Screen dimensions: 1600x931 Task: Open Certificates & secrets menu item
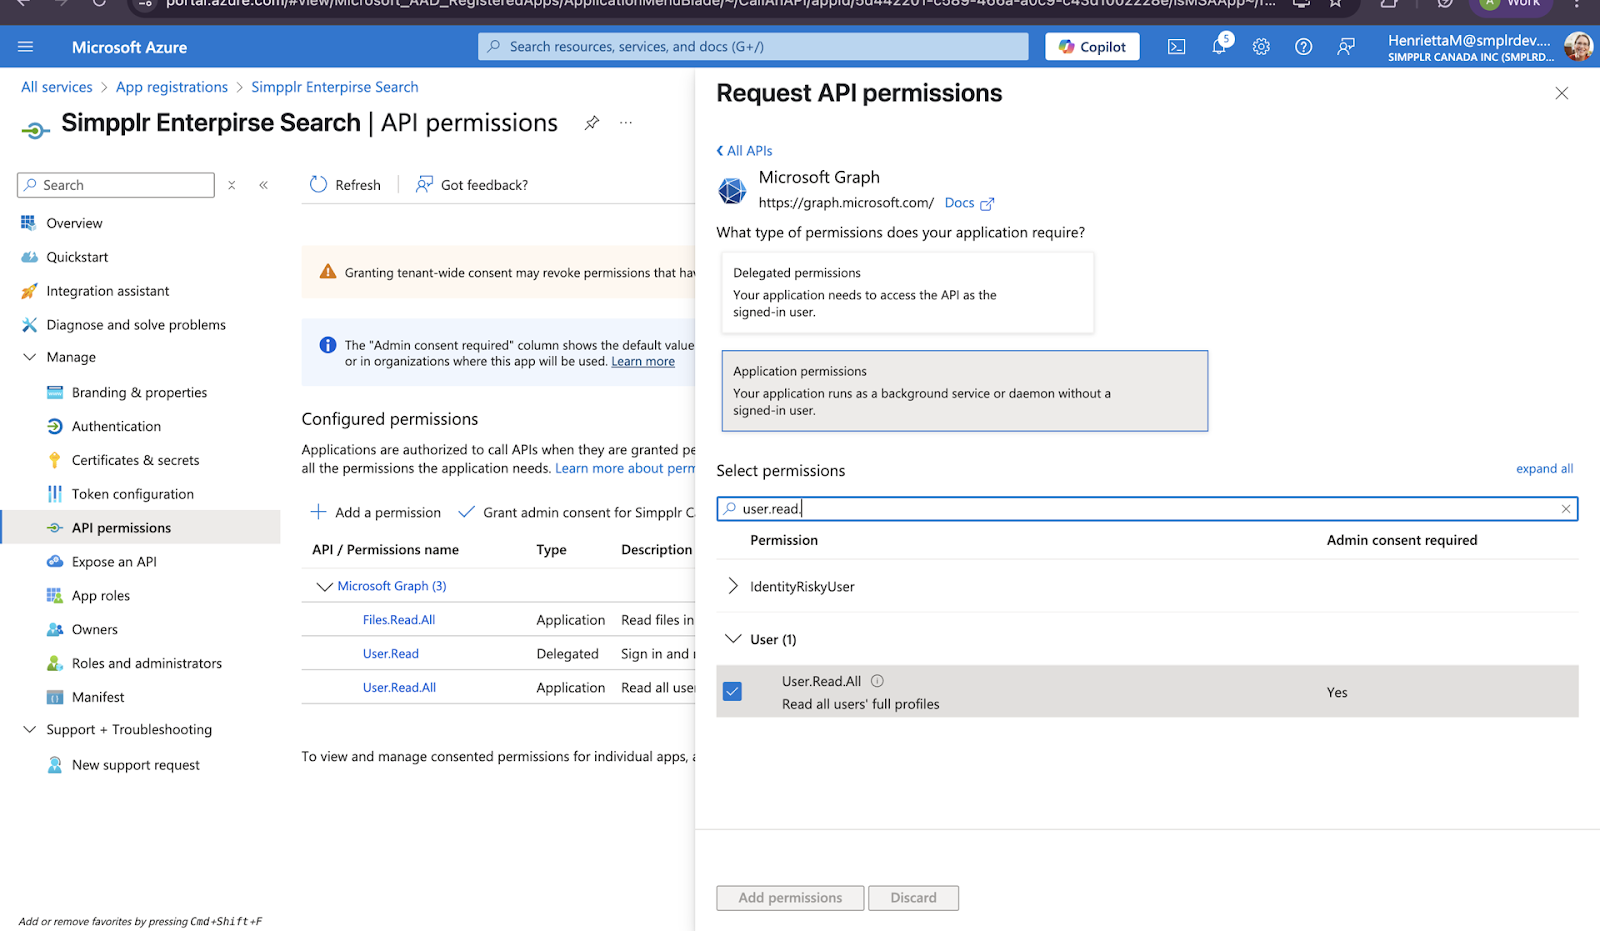tap(135, 460)
